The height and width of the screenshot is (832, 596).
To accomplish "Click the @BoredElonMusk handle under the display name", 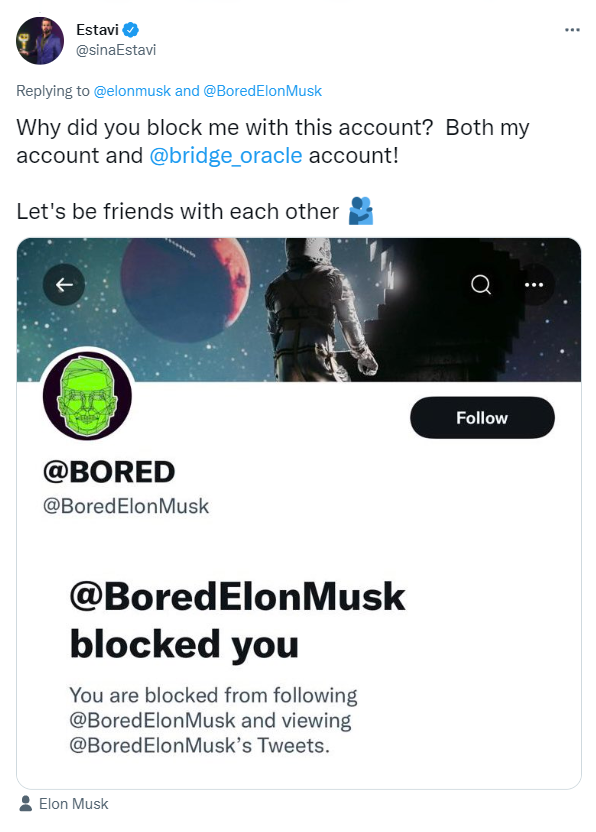I will click(x=126, y=506).
